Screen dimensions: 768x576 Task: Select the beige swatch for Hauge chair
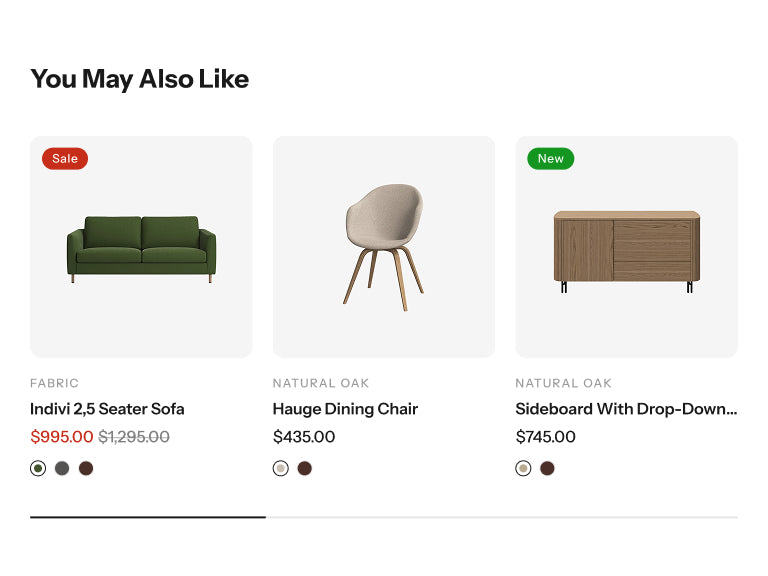tap(281, 468)
